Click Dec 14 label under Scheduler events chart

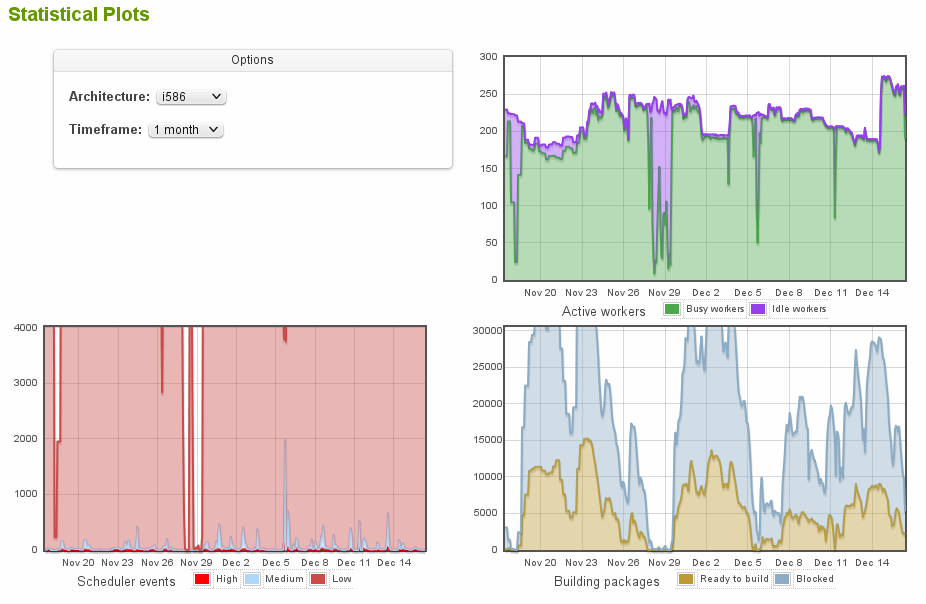pos(394,563)
